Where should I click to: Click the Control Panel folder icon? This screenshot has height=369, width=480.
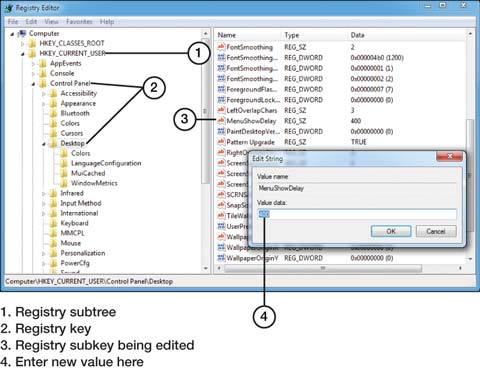43,83
